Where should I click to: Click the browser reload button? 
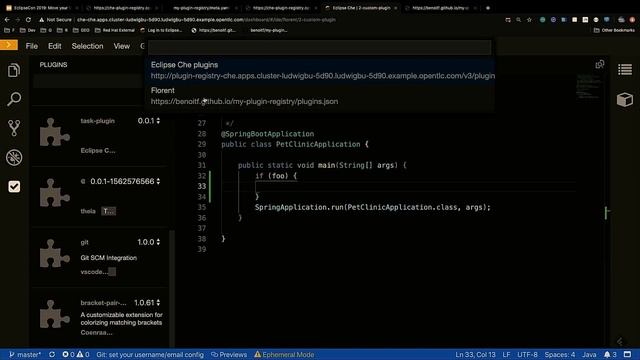28,20
